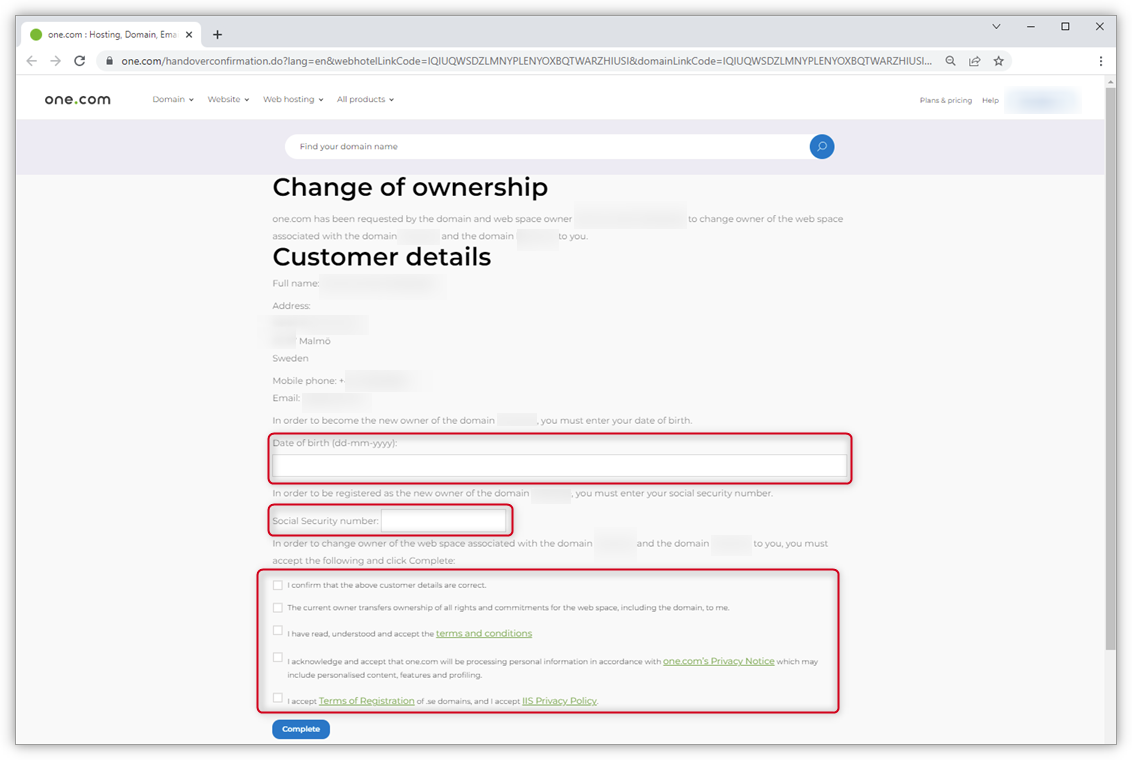The width and height of the screenshot is (1132, 760).
Task: Open the Help menu item
Action: (x=990, y=100)
